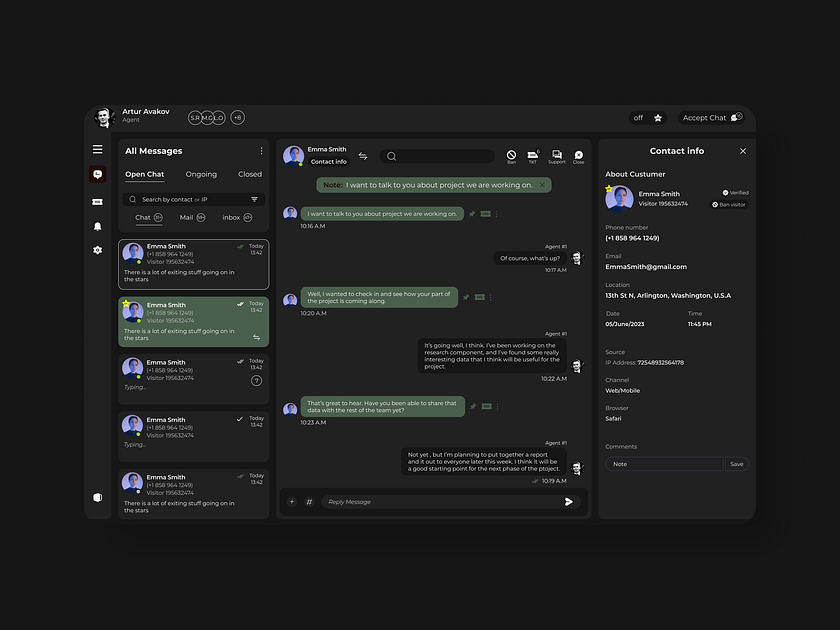This screenshot has width=840, height=630.
Task: Open settings gear in the sidebar
Action: click(x=97, y=250)
